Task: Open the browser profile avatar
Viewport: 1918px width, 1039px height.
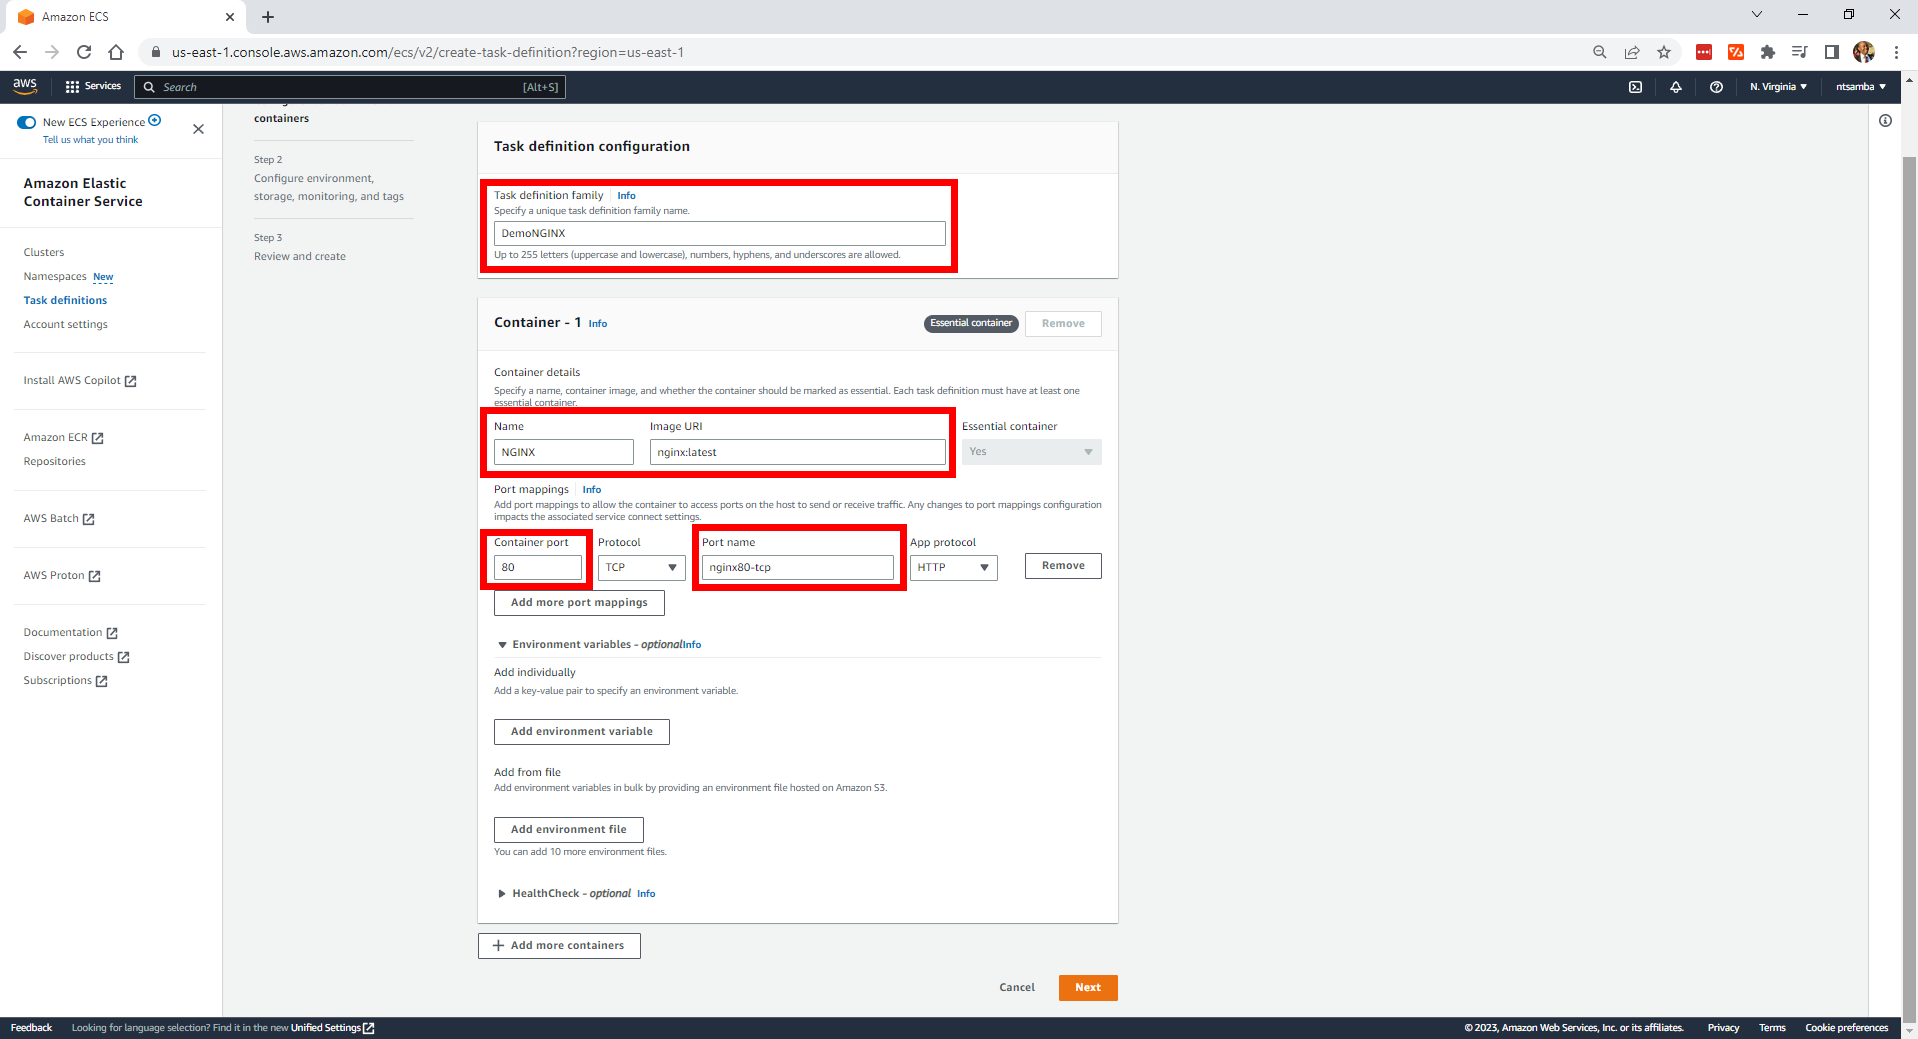Action: click(1864, 52)
